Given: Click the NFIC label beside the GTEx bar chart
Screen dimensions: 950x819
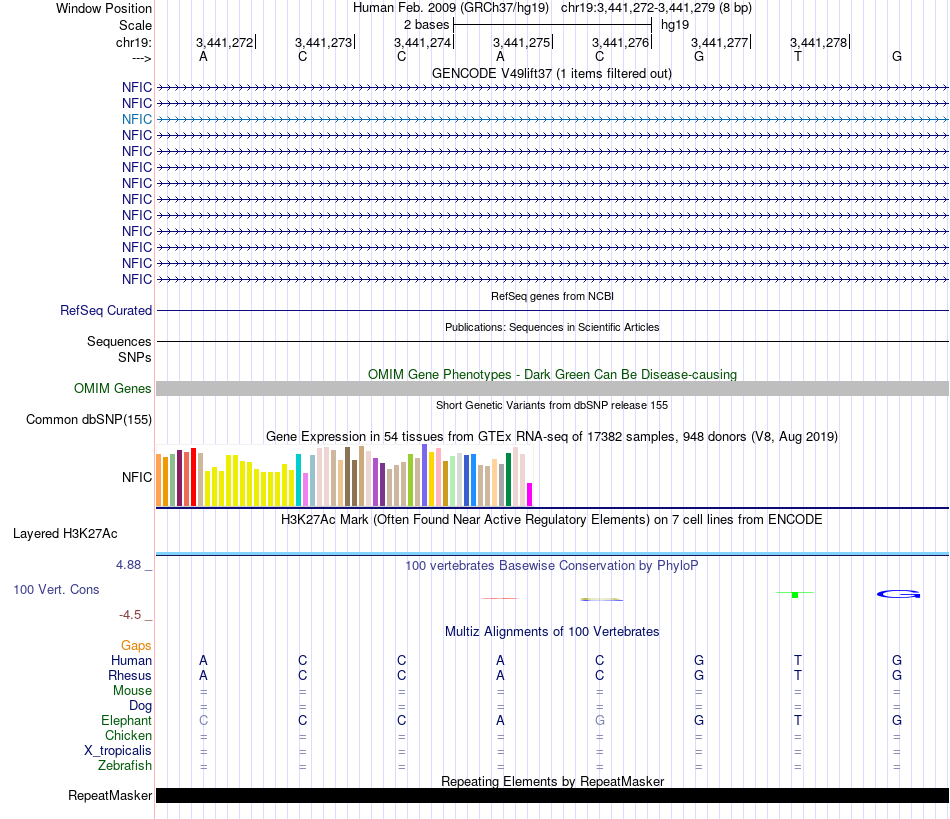Looking at the screenshot, I should click(137, 477).
